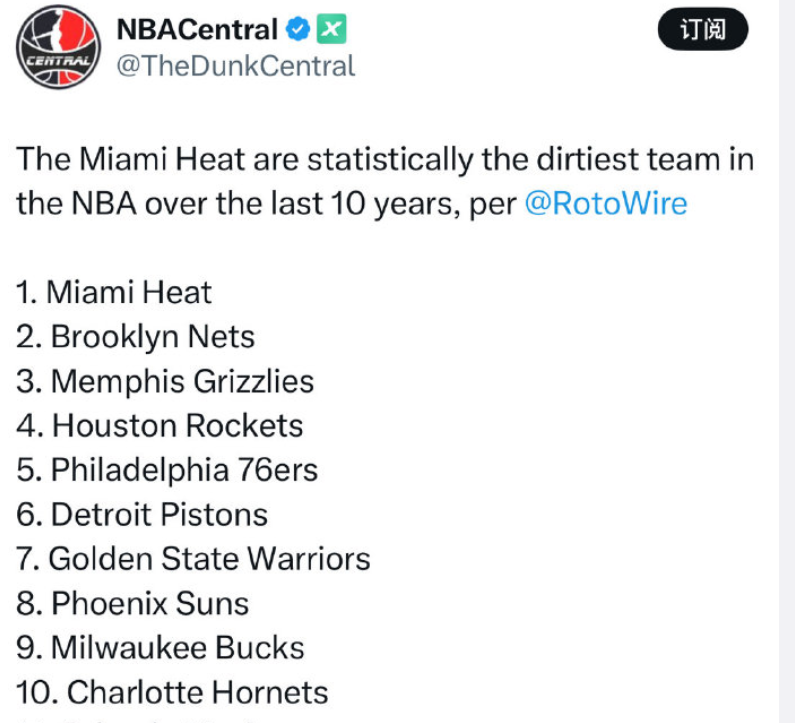
Task: Click the green X affiliate badge
Action: (x=331, y=30)
